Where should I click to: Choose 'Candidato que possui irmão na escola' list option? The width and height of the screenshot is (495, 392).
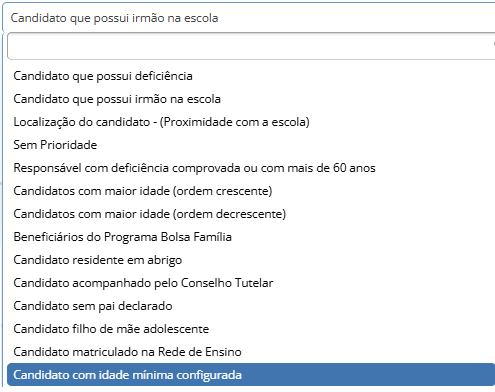251,99
